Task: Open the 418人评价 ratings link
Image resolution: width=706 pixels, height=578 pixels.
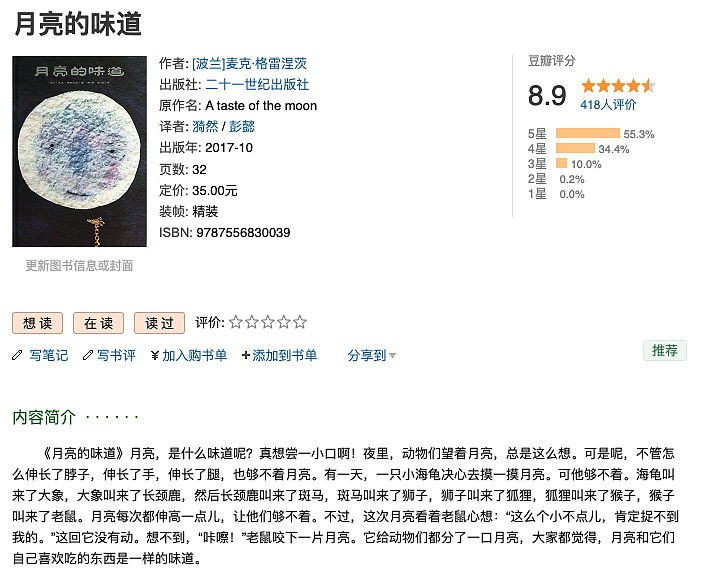Action: coord(608,104)
